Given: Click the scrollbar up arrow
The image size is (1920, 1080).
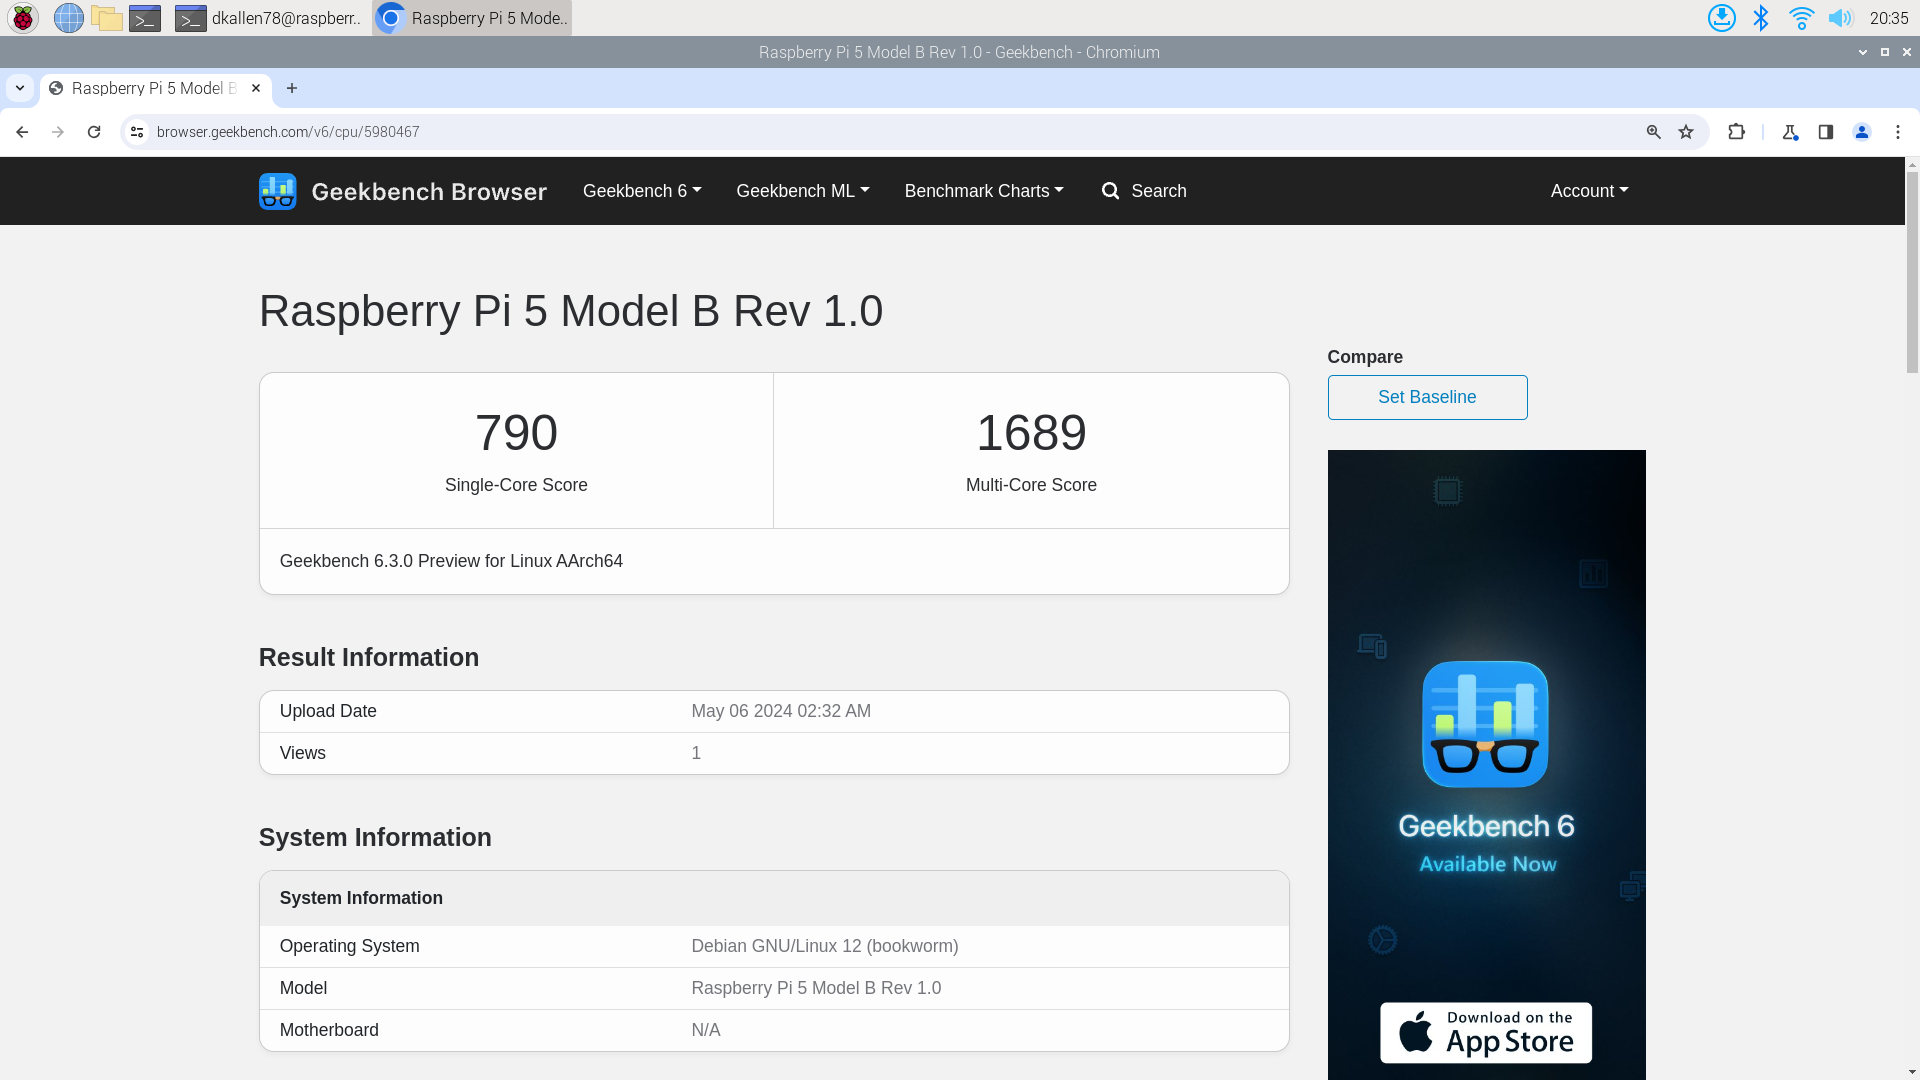Looking at the screenshot, I should tap(1912, 164).
